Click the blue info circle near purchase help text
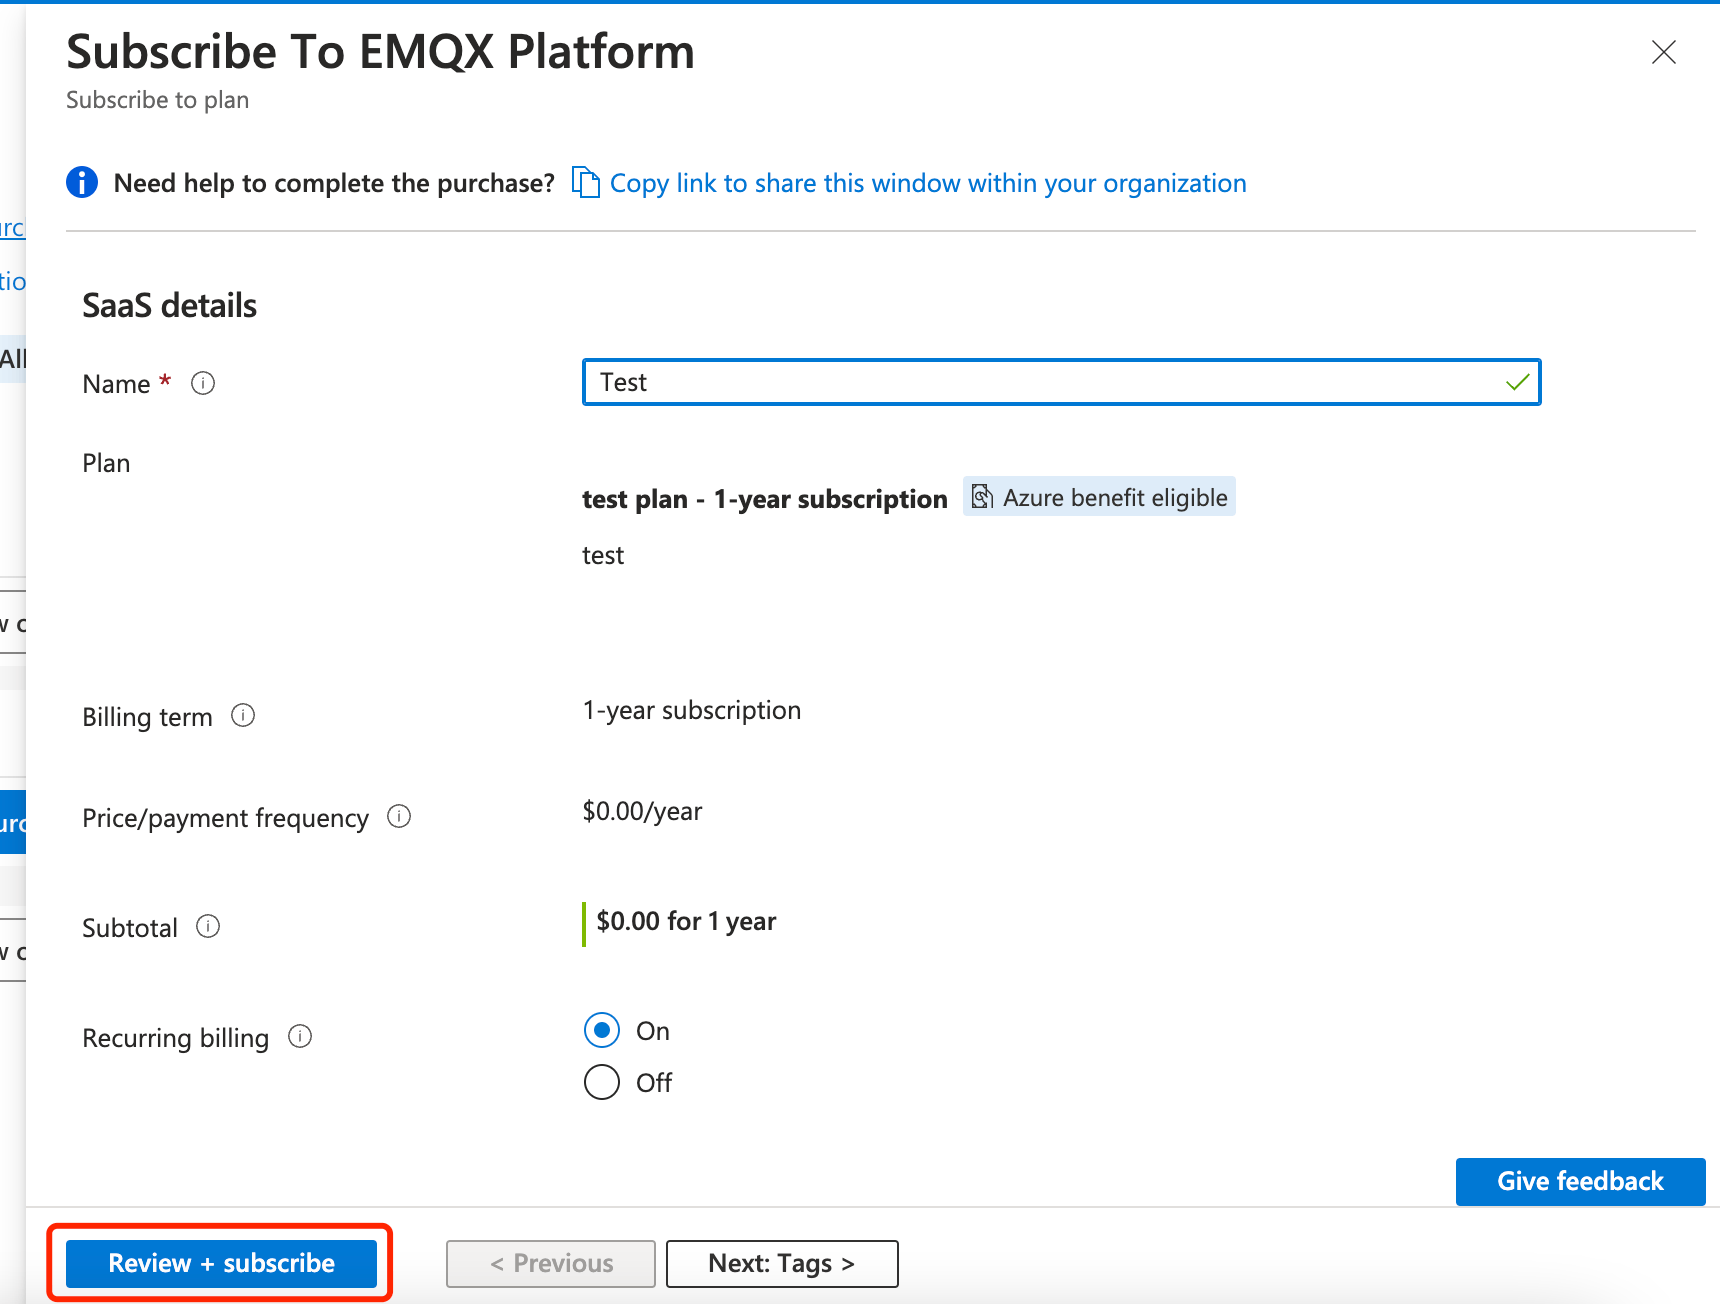Image resolution: width=1720 pixels, height=1304 pixels. pyautogui.click(x=81, y=182)
